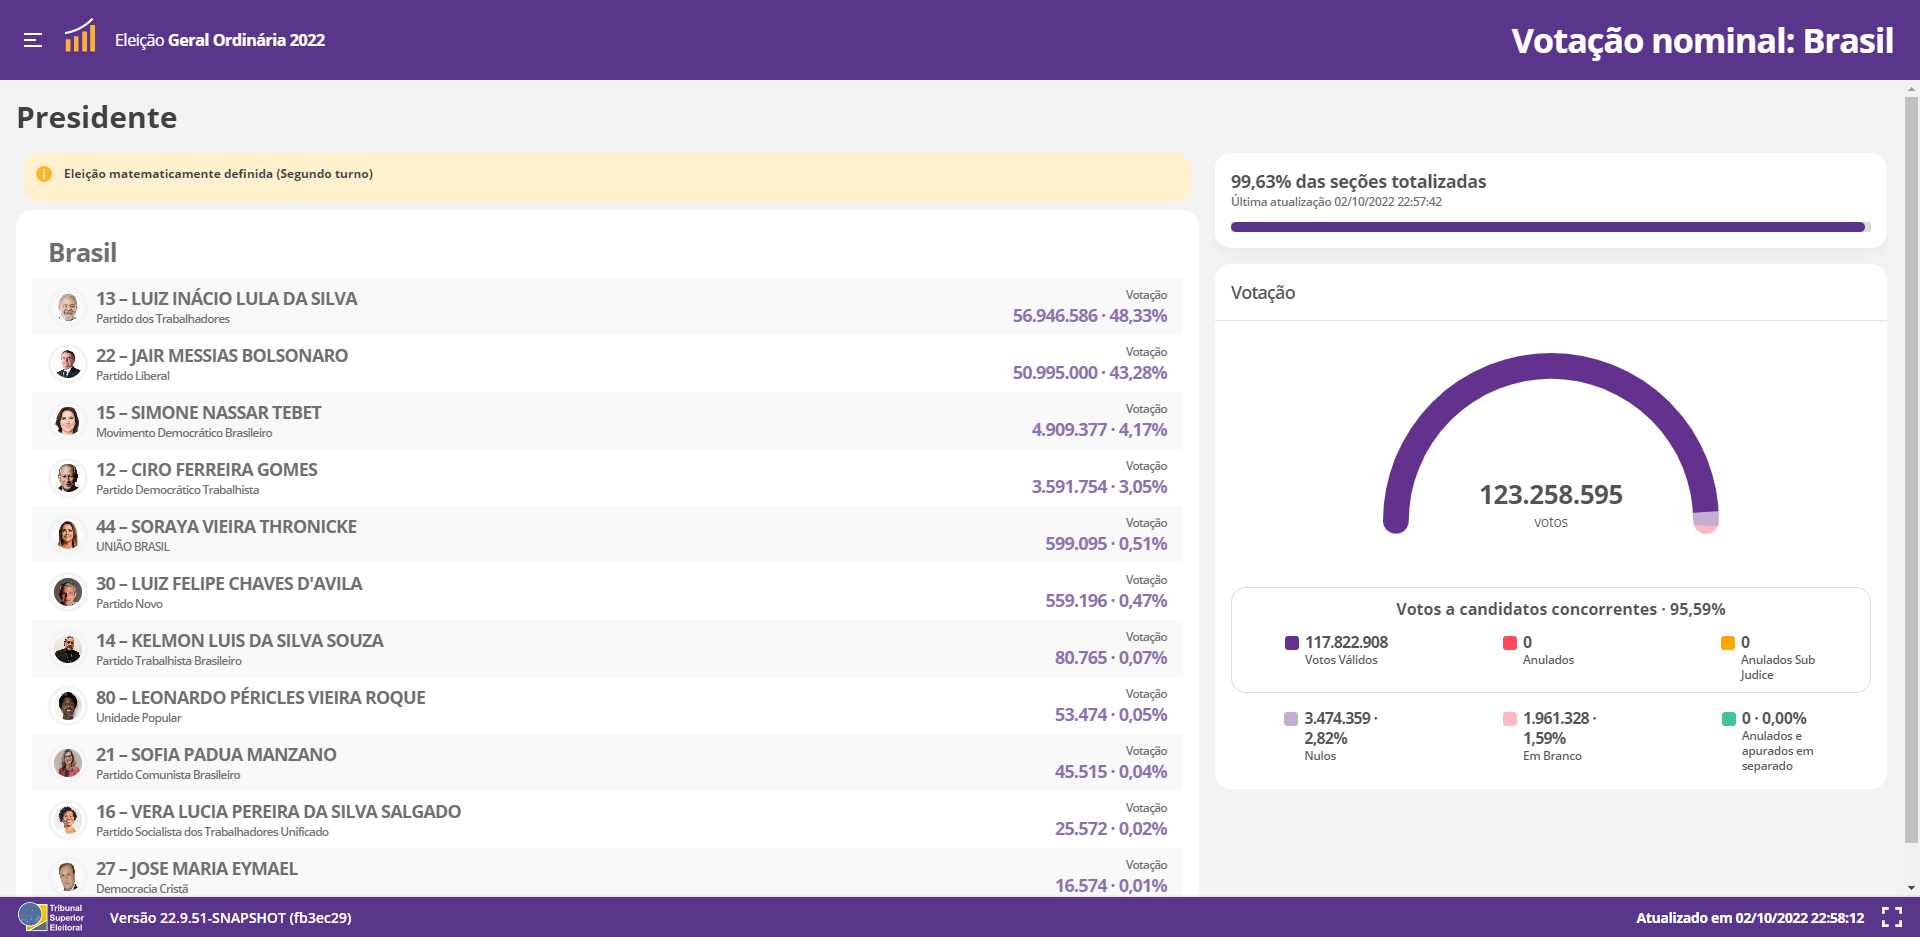Viewport: 1920px width, 937px height.
Task: Click Versão 22.9.51-SNAPSHOT text in footer
Action: [230, 918]
